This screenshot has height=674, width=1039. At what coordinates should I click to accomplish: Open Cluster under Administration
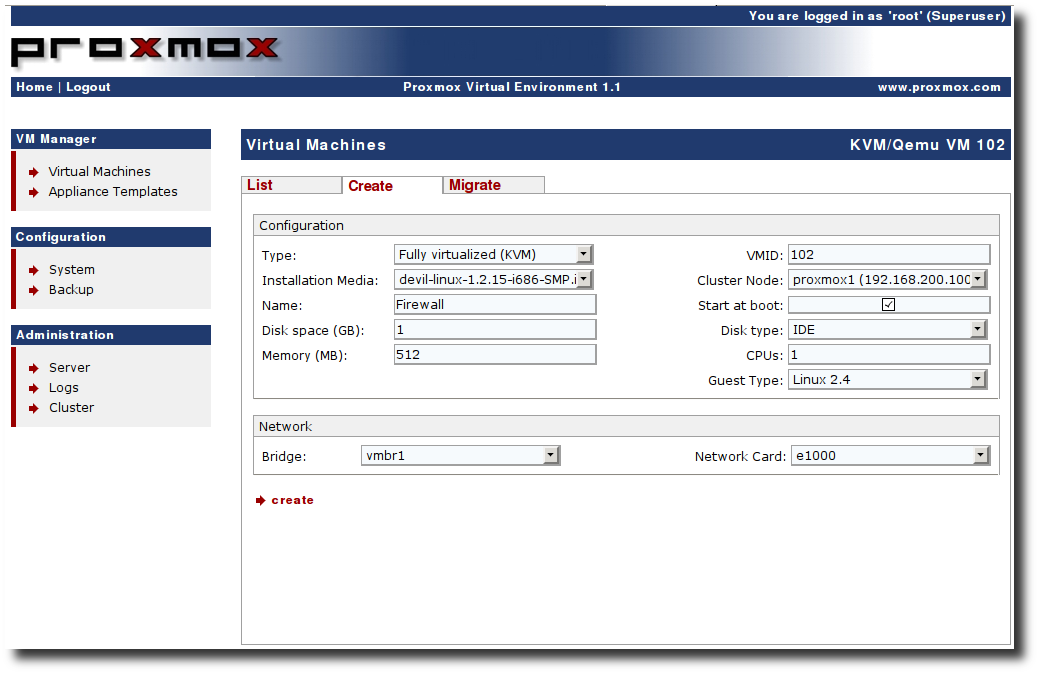72,408
